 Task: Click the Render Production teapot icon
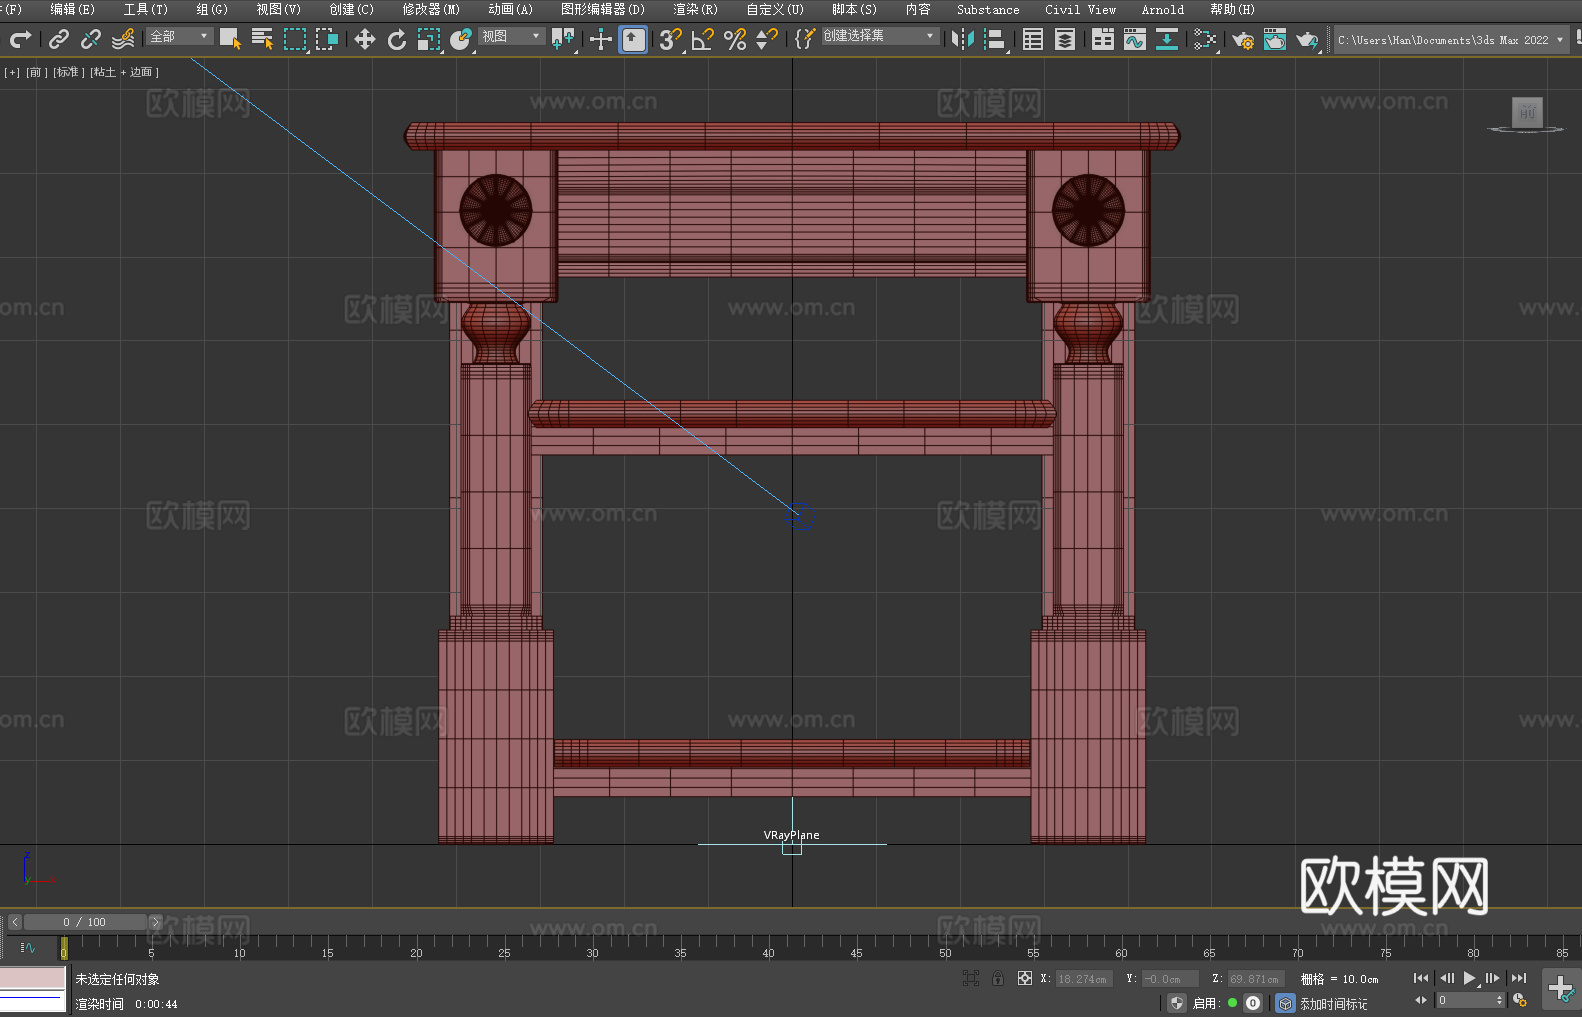(1307, 39)
